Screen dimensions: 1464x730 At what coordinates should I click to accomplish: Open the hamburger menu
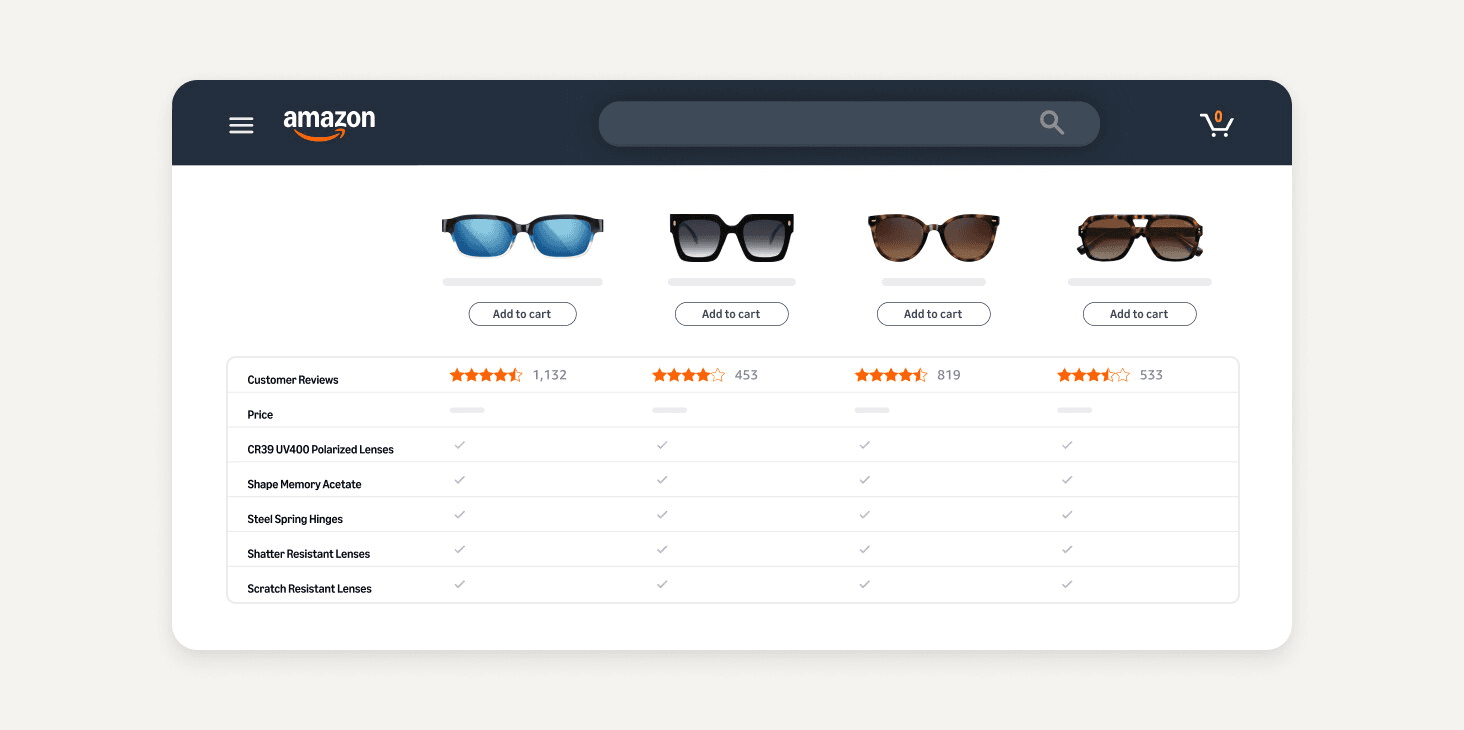click(241, 125)
